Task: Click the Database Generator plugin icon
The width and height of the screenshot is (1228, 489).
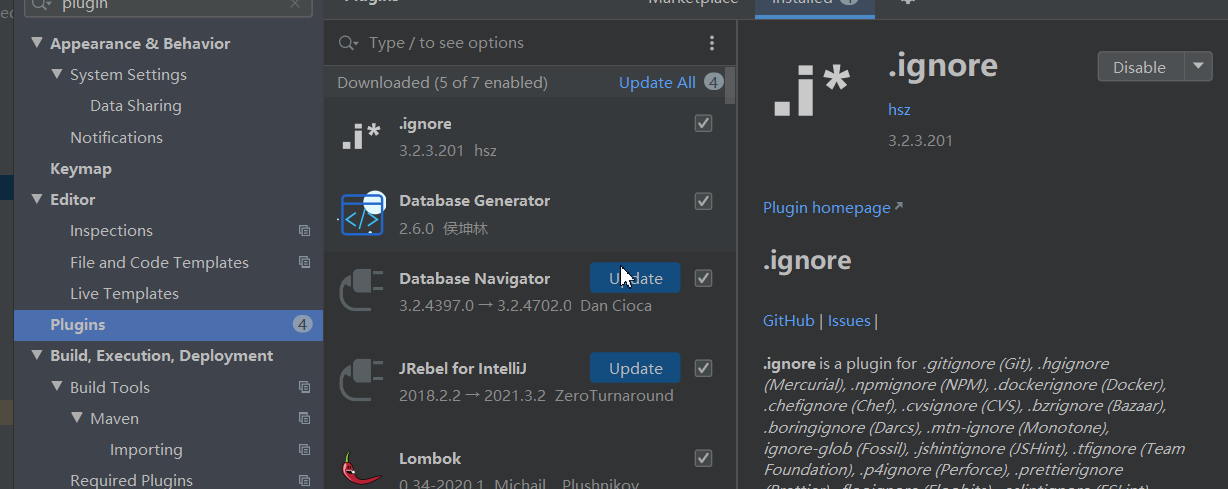Action: click(362, 214)
